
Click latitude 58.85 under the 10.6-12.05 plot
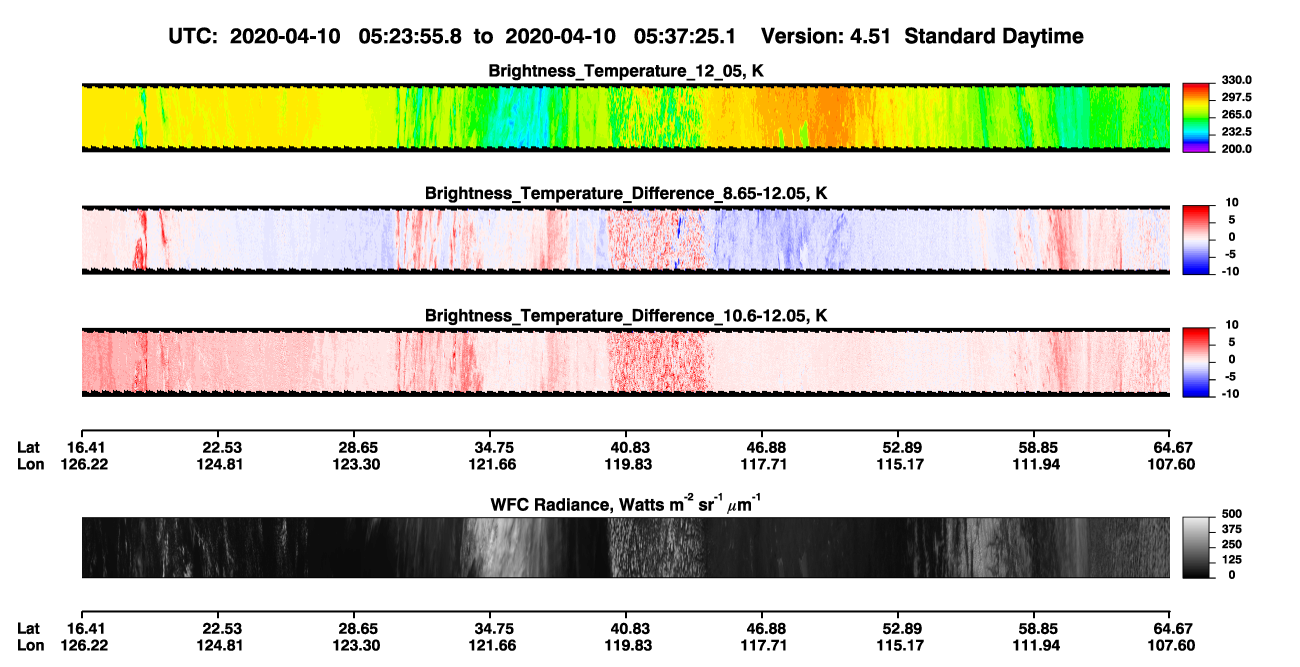point(1037,447)
